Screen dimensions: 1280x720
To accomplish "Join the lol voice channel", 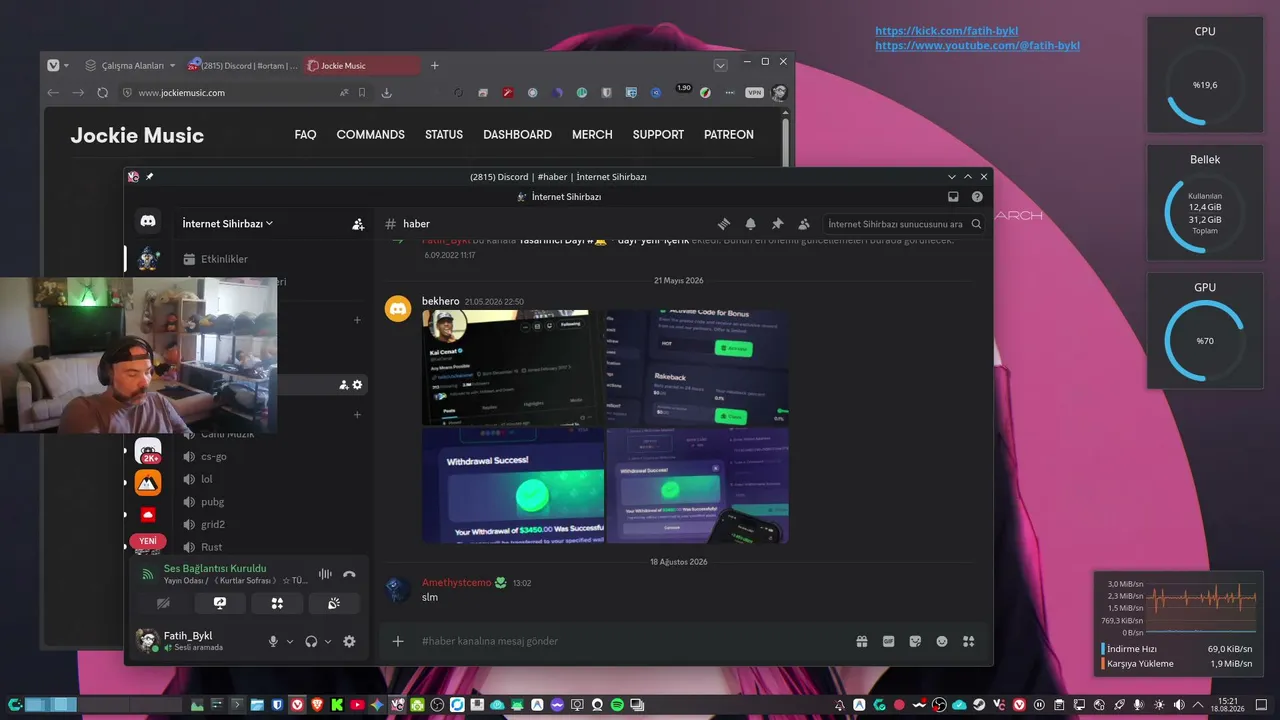I will tap(207, 479).
